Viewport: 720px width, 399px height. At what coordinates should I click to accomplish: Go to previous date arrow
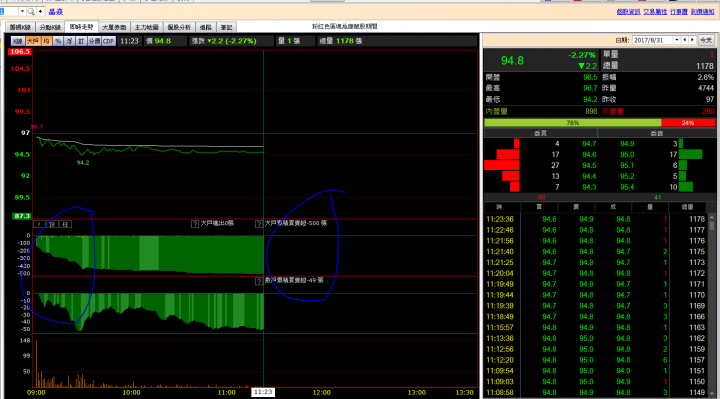coord(685,40)
